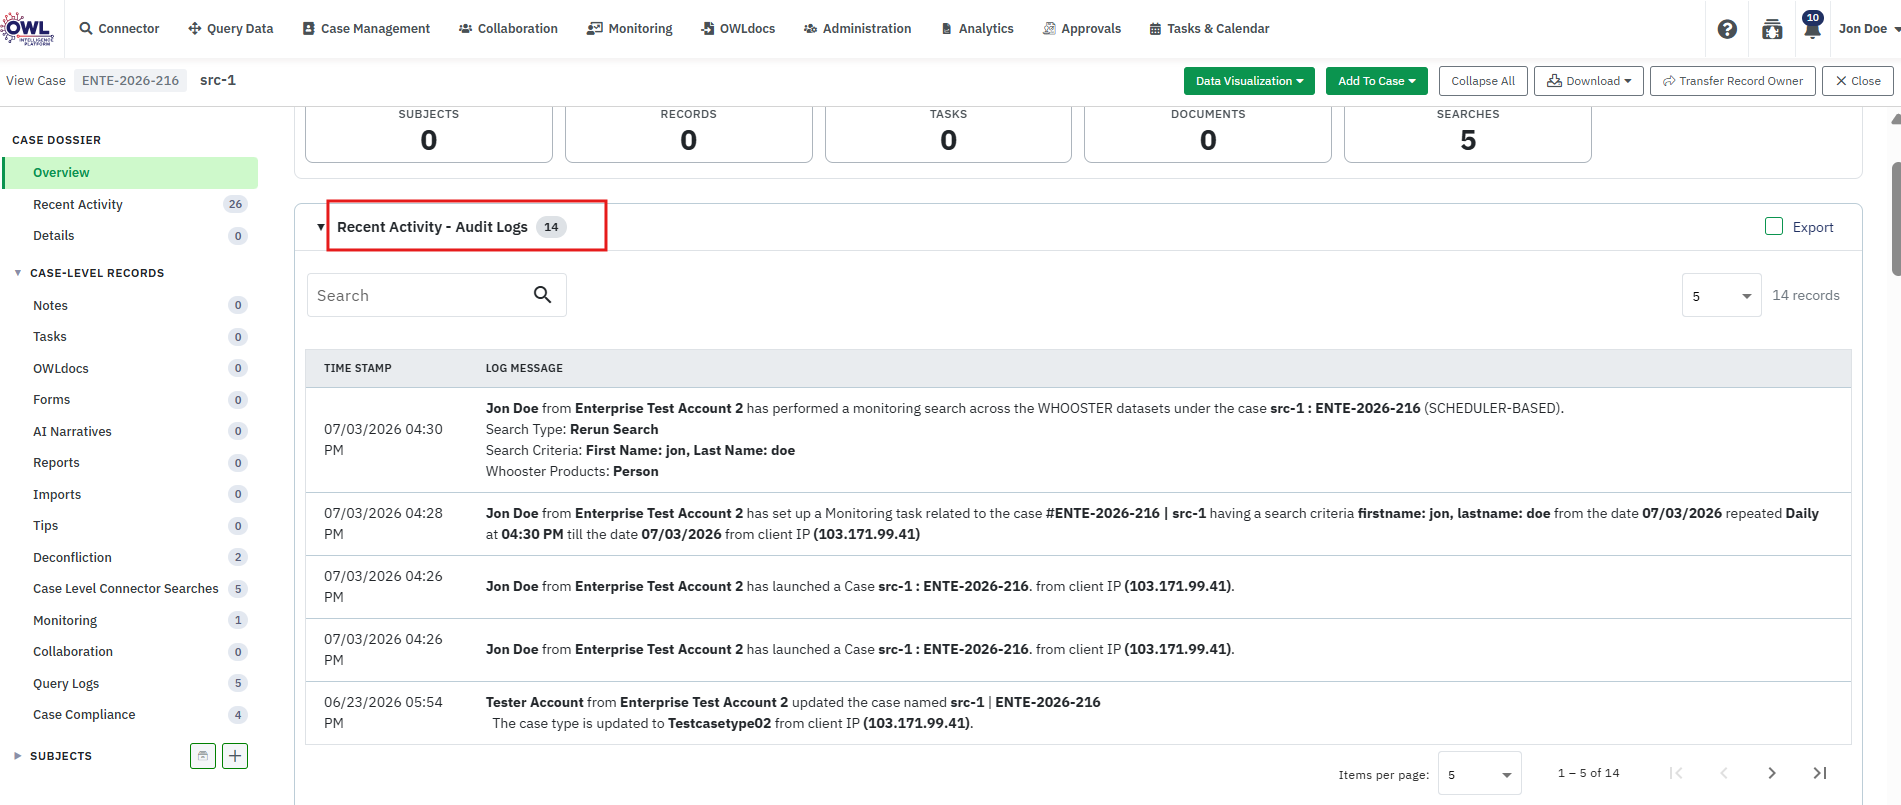Collapse the CASE-LEVEL RECORDS tree section
Screen dimensions: 1901x805
coord(18,273)
